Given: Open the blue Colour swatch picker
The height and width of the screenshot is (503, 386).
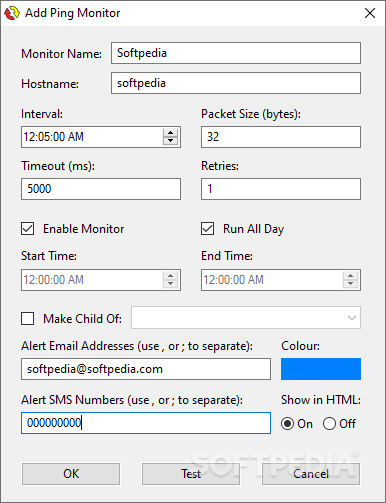Looking at the screenshot, I should [x=321, y=369].
